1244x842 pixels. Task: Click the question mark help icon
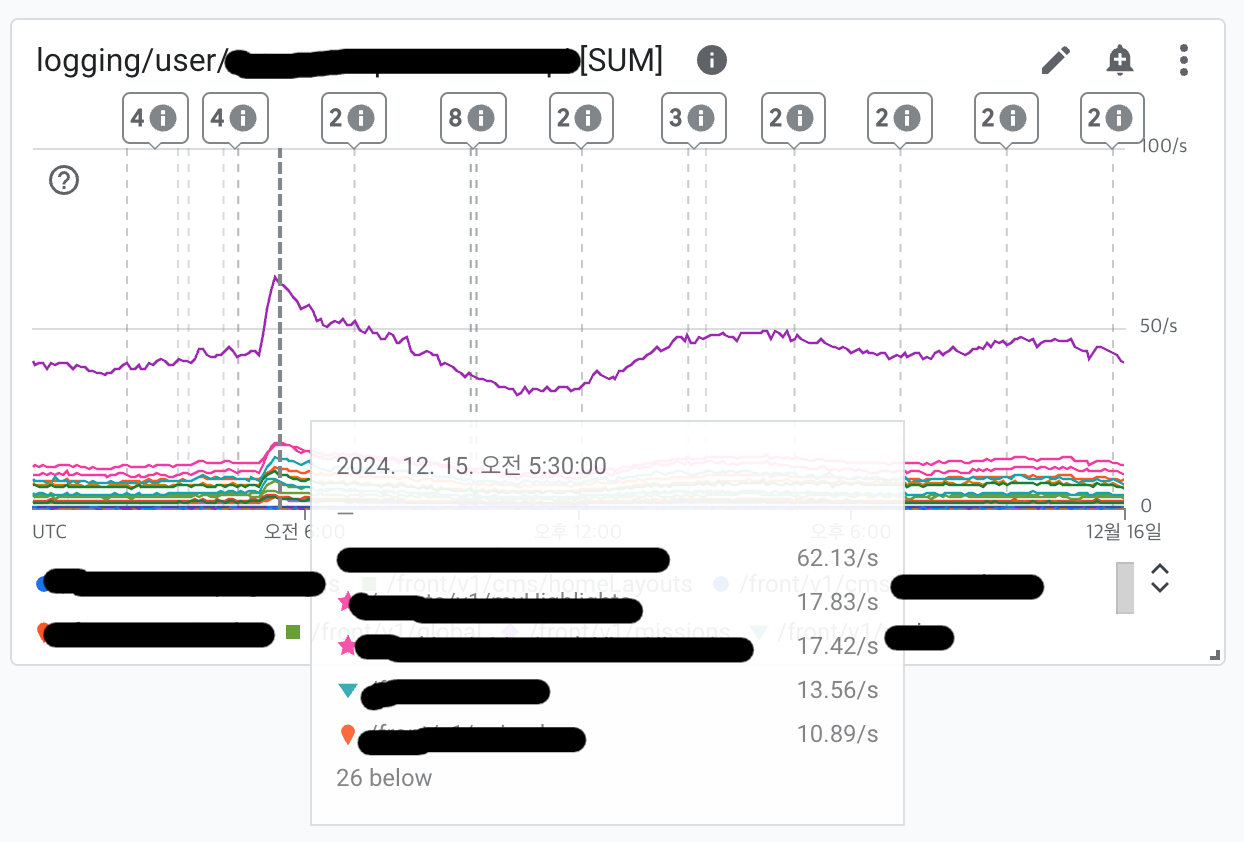[x=64, y=181]
